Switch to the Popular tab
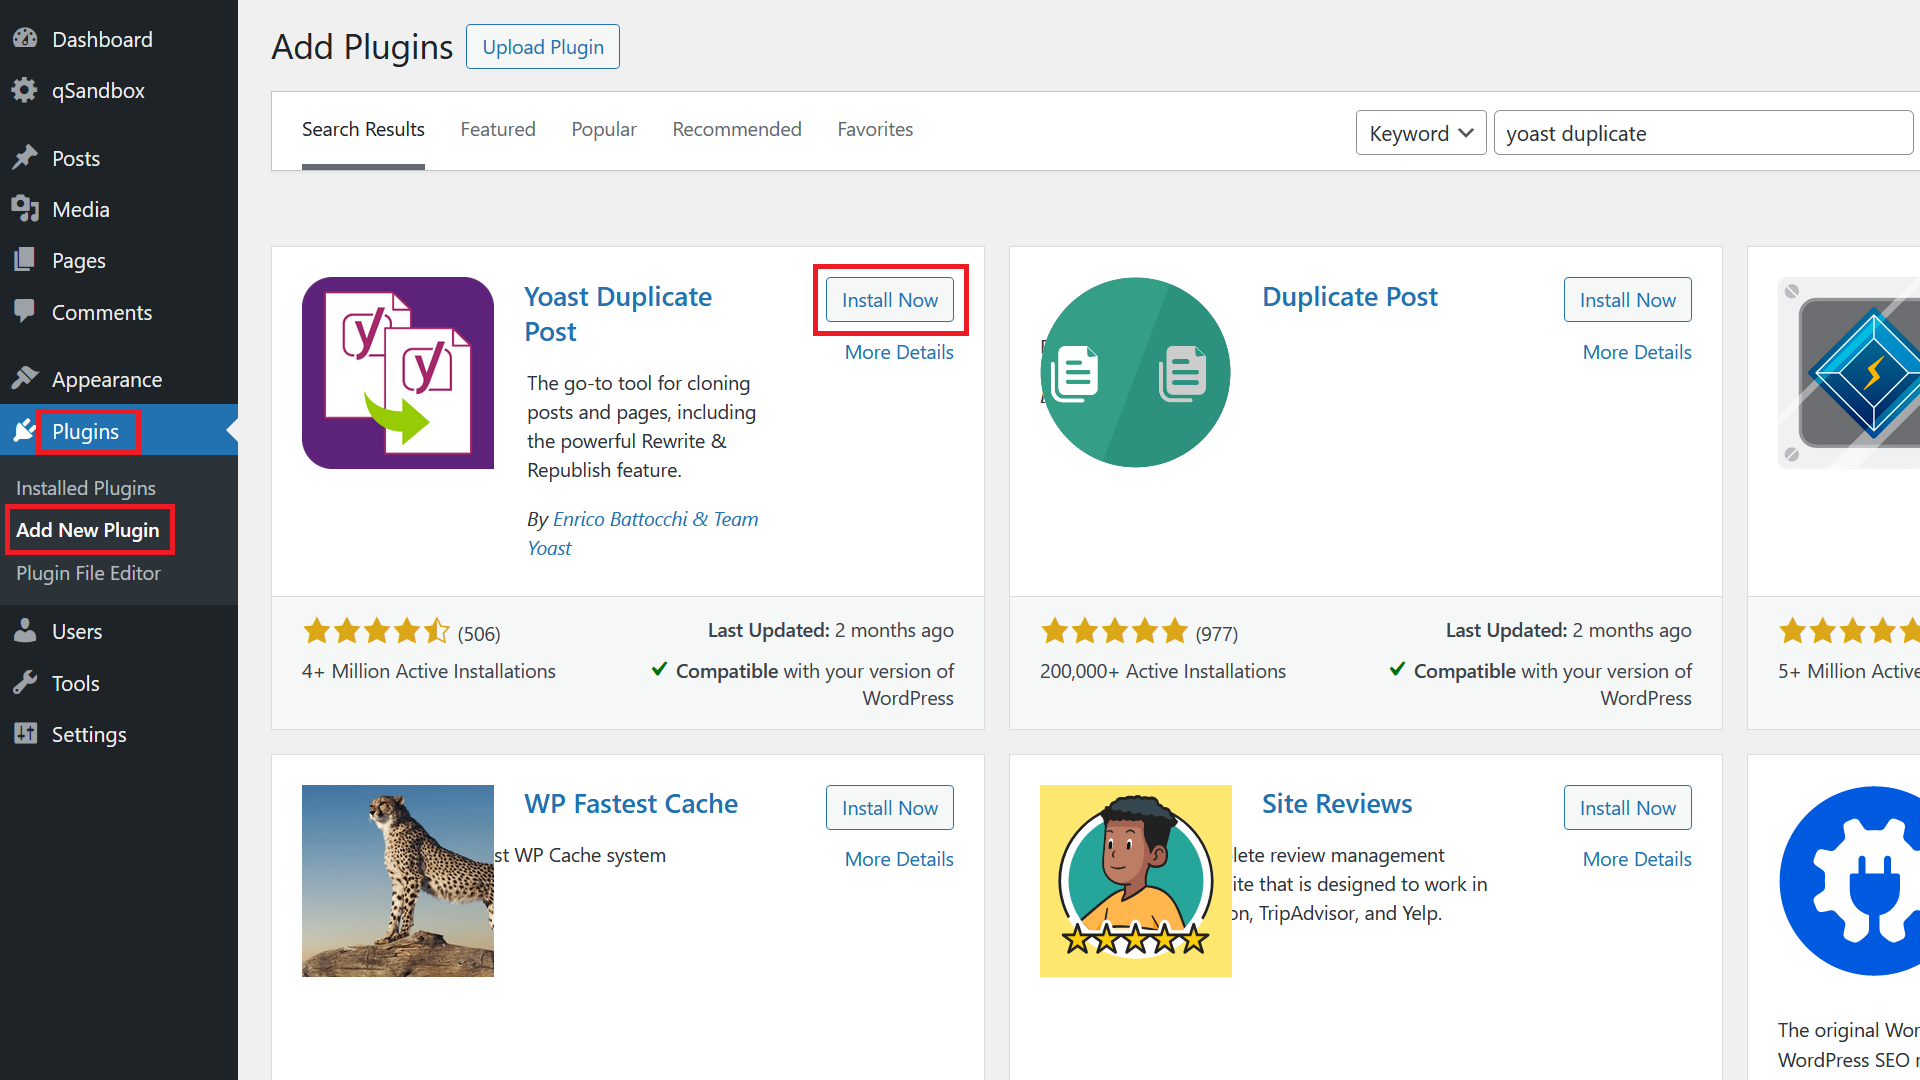The width and height of the screenshot is (1920, 1080). pyautogui.click(x=604, y=129)
